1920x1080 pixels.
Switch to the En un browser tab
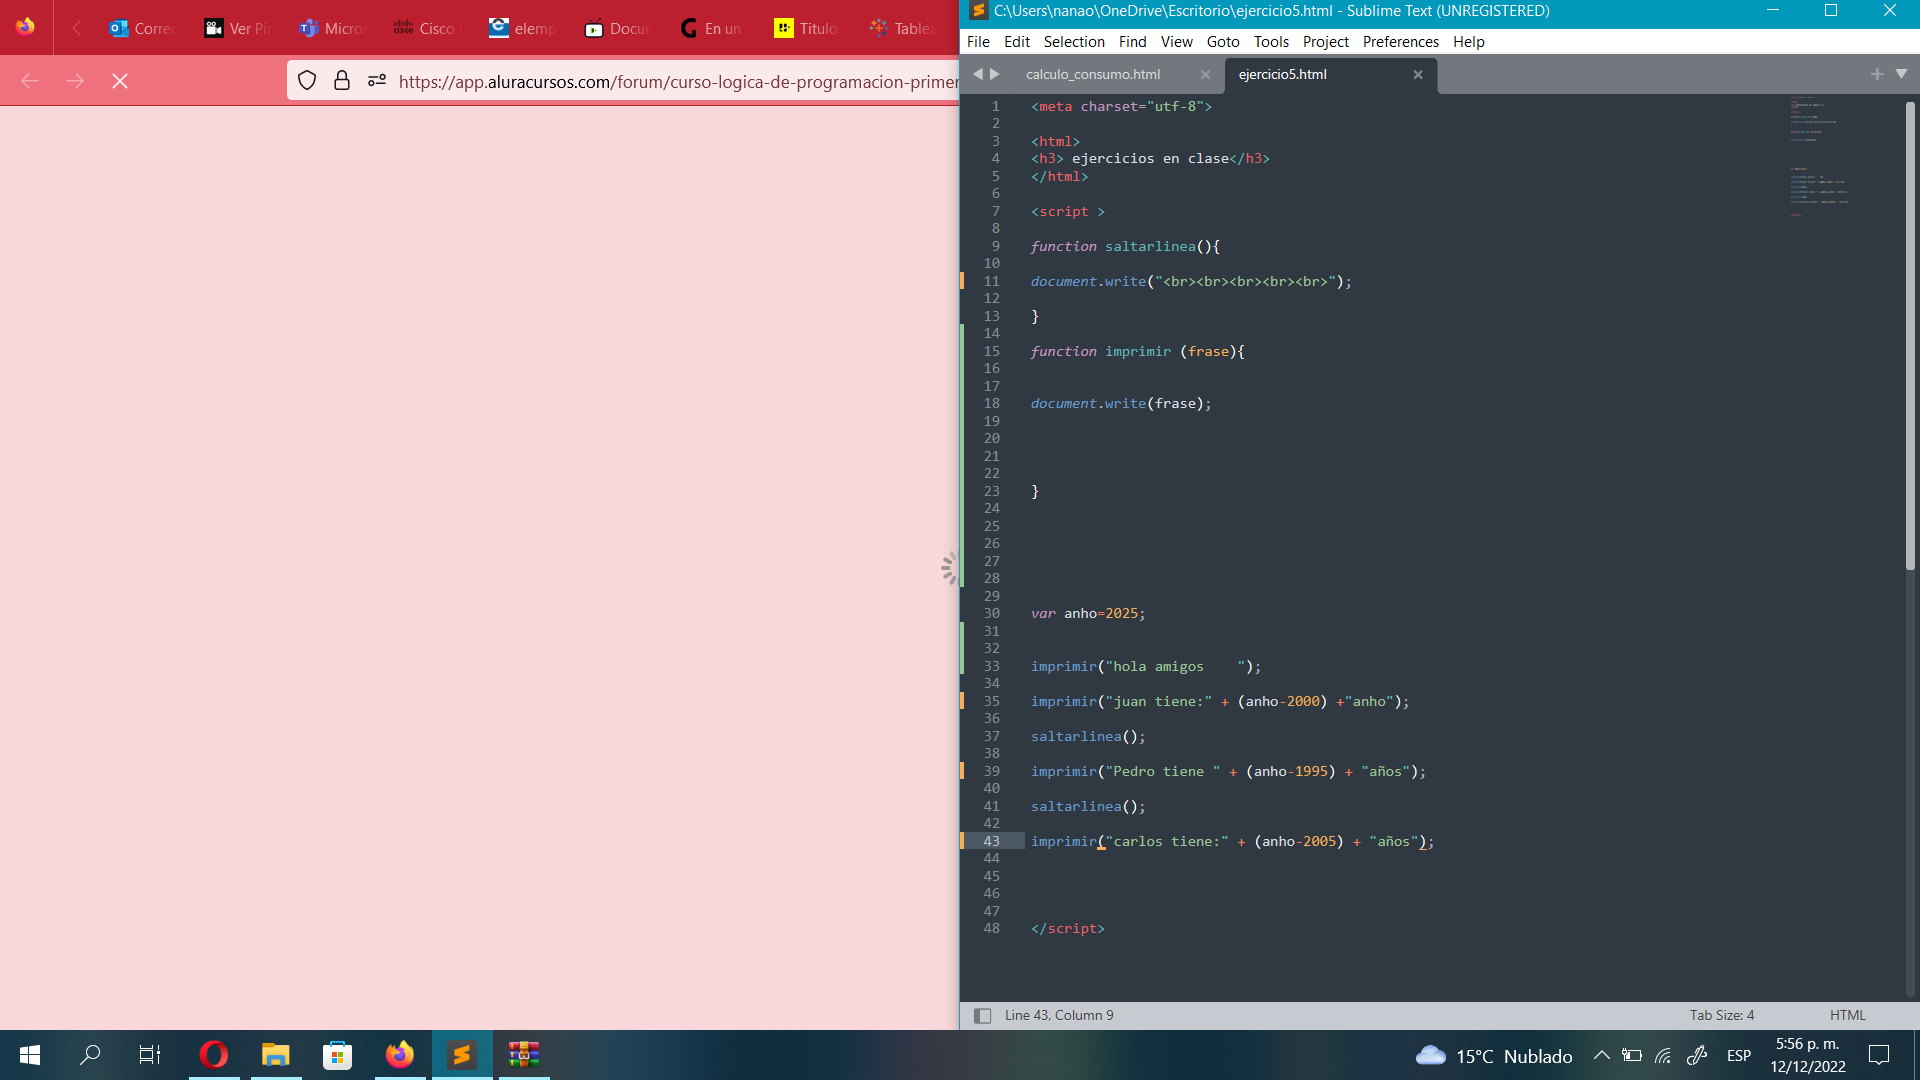[712, 28]
